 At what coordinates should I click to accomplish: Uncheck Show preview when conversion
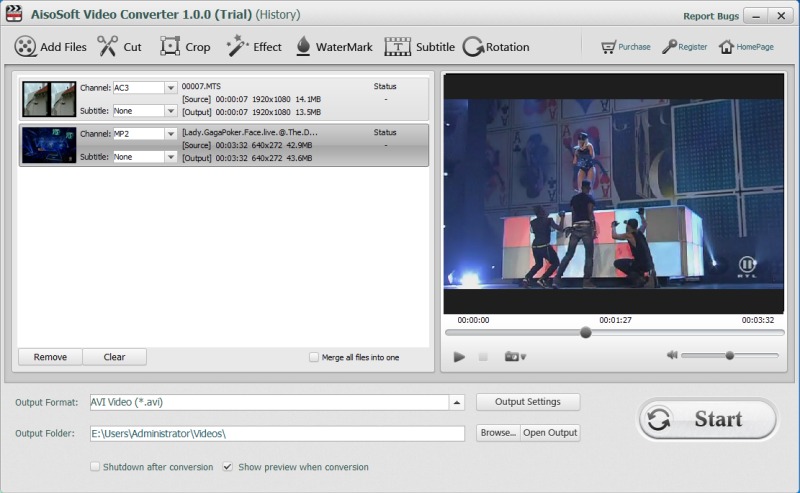228,467
